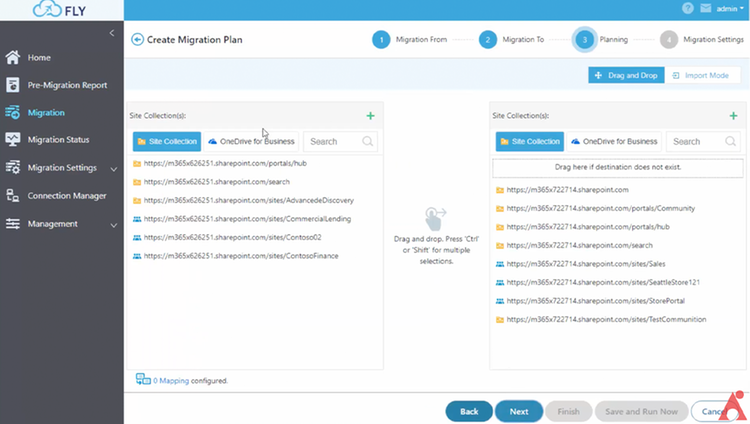Viewport: 750px width, 424px height.
Task: Select the m365x626251 portals/hub source site
Action: tap(225, 163)
